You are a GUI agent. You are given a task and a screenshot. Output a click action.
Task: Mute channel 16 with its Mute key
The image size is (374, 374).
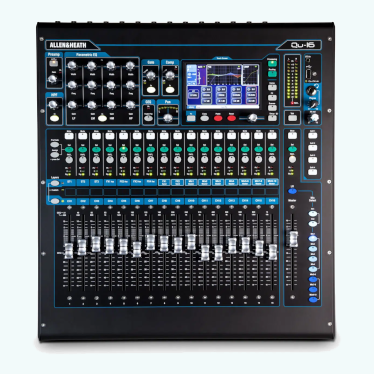(x=272, y=136)
